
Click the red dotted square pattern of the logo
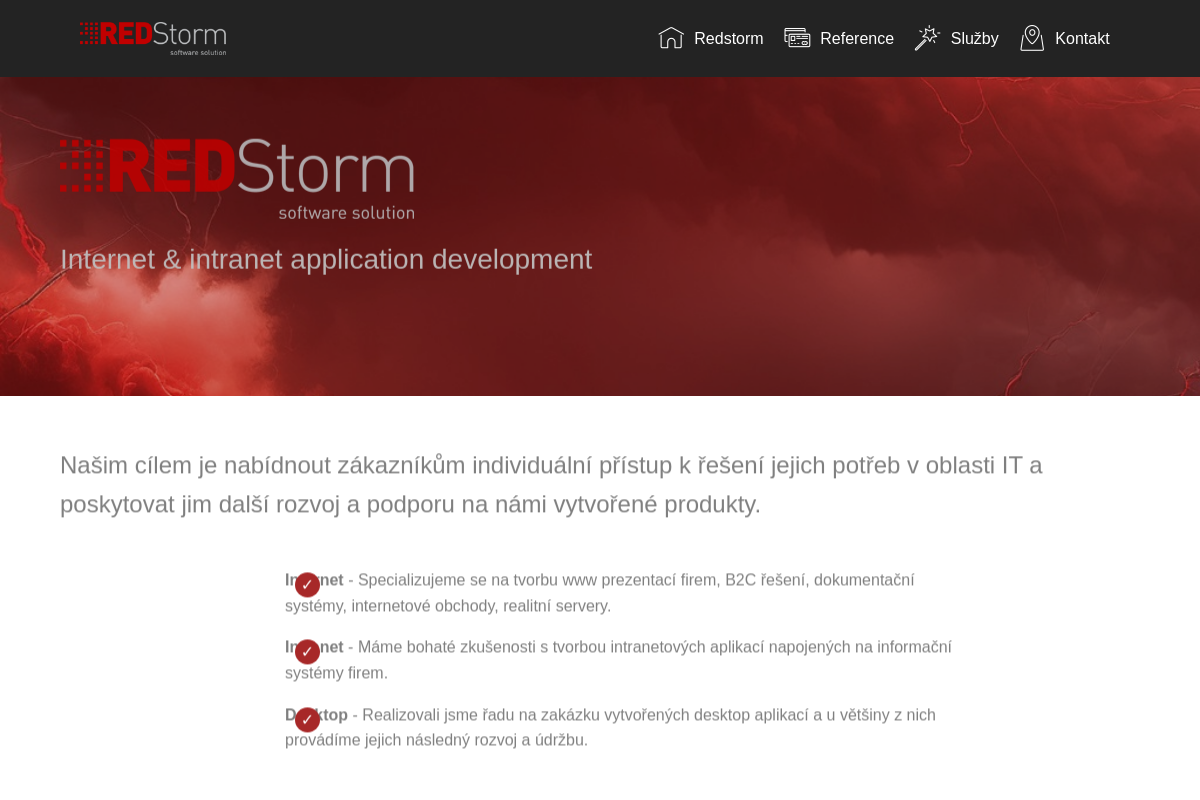pos(82,165)
